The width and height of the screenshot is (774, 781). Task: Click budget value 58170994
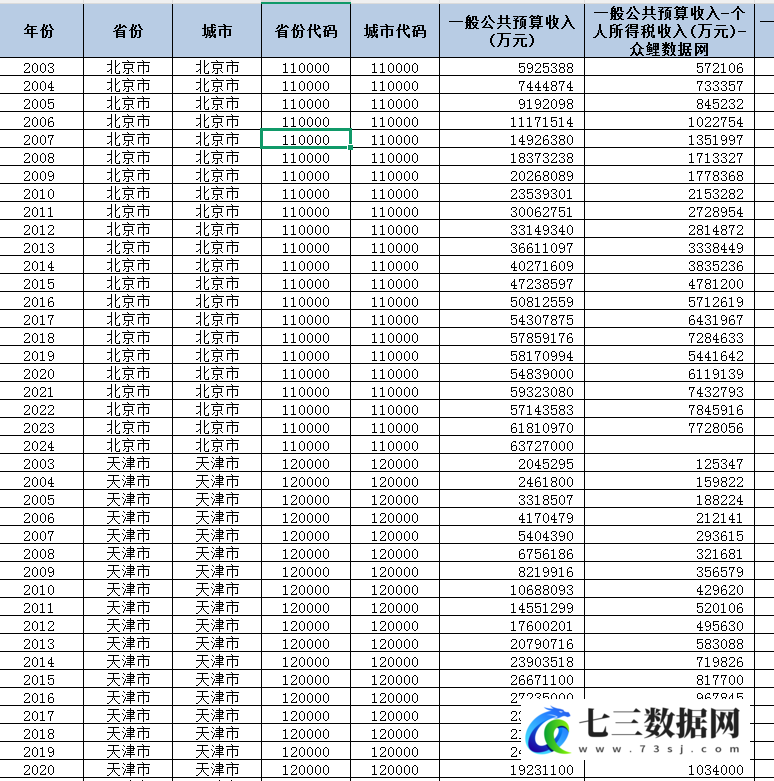pyautogui.click(x=542, y=356)
